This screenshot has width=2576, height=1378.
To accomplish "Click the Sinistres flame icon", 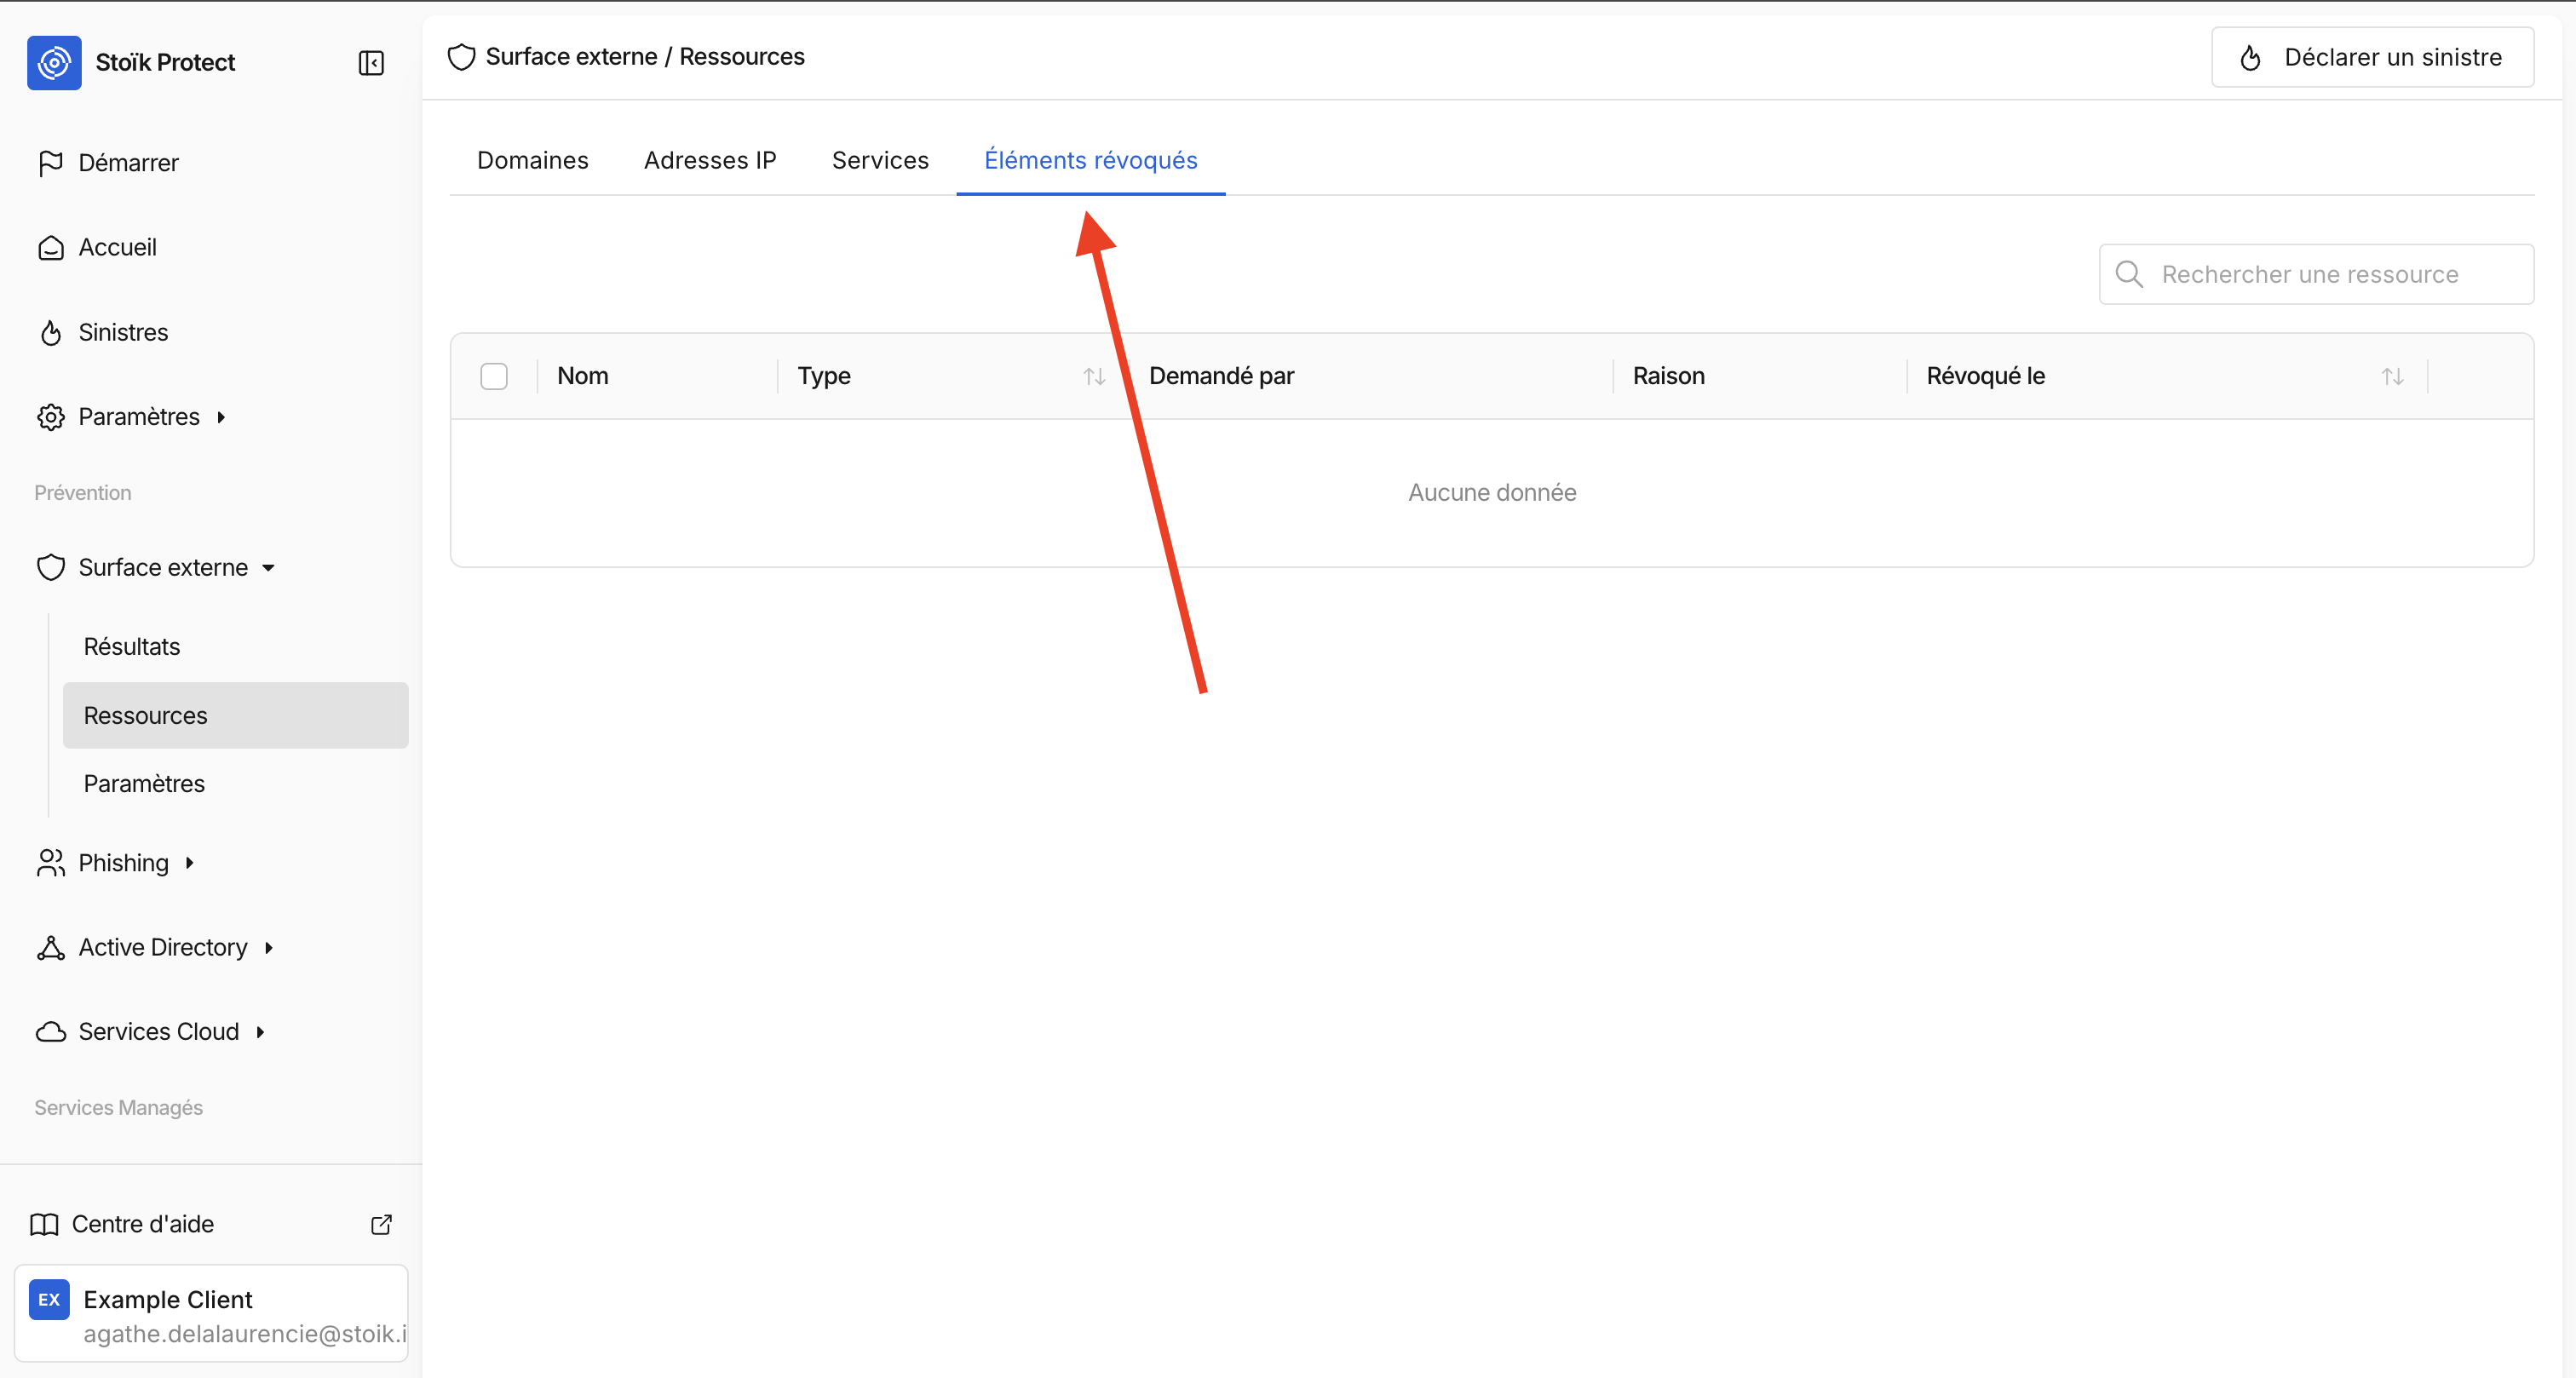I will click(50, 332).
